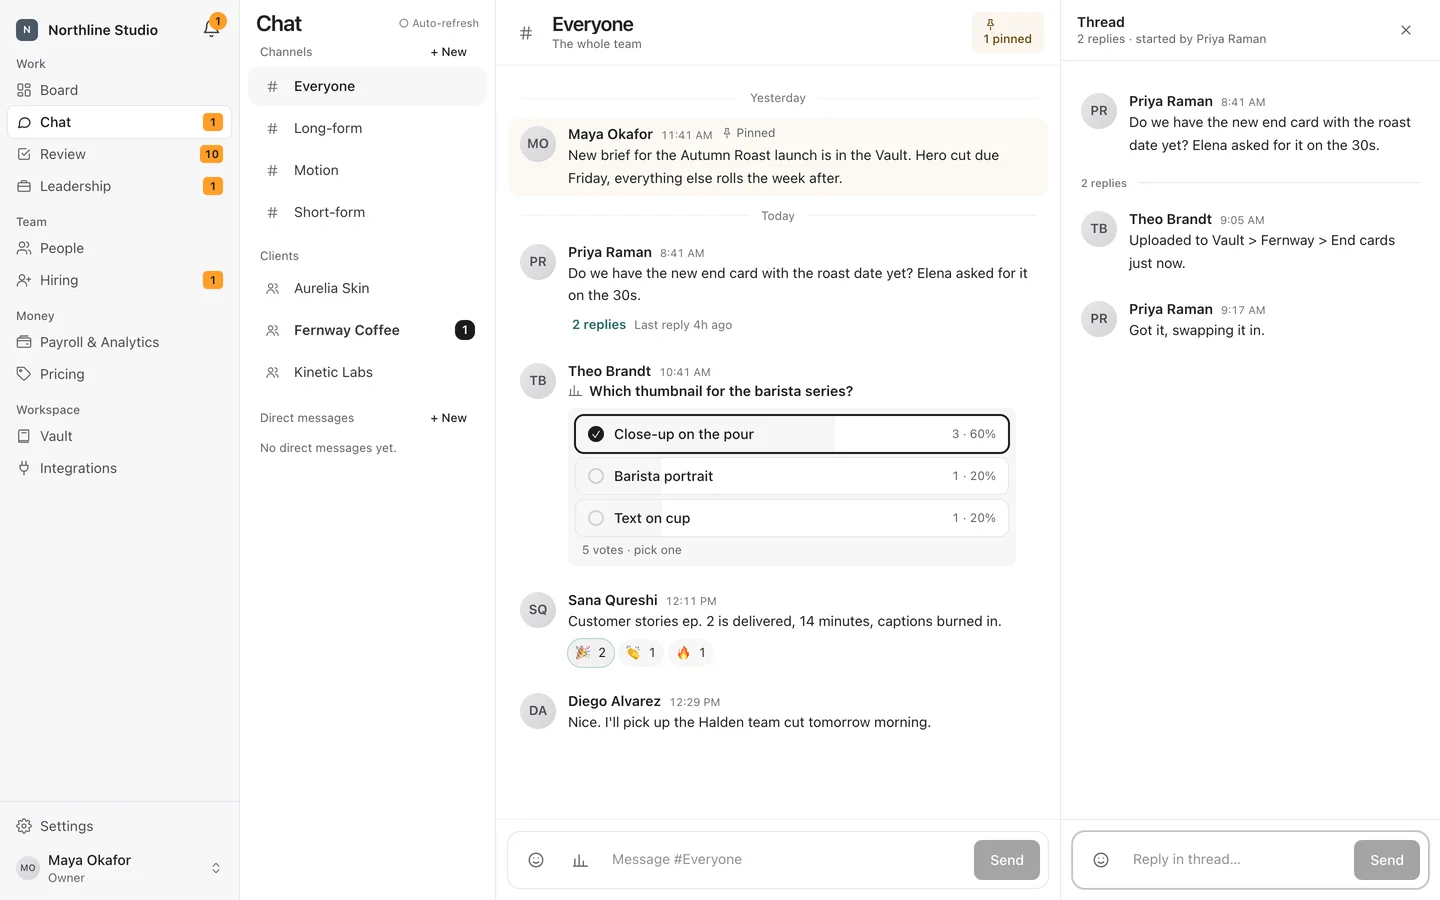Screen dimensions: 1440x900
Task: Open the Integrations page
Action: pos(120,468)
